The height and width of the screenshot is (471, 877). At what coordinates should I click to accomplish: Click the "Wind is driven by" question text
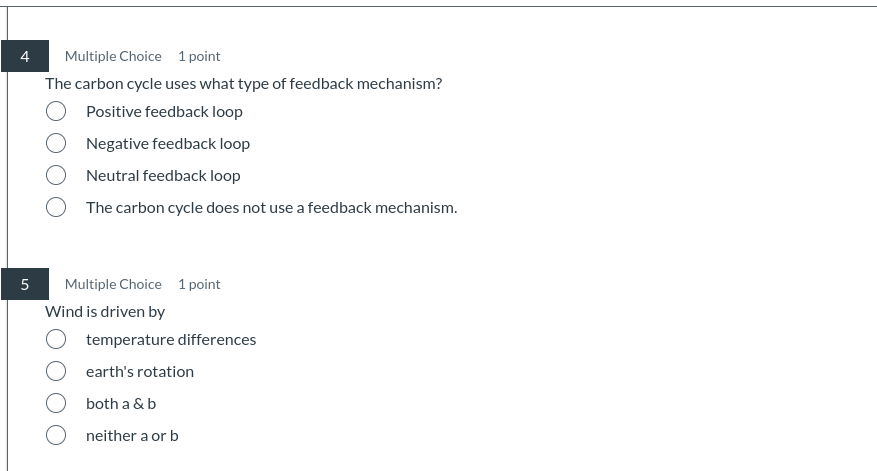(x=105, y=312)
